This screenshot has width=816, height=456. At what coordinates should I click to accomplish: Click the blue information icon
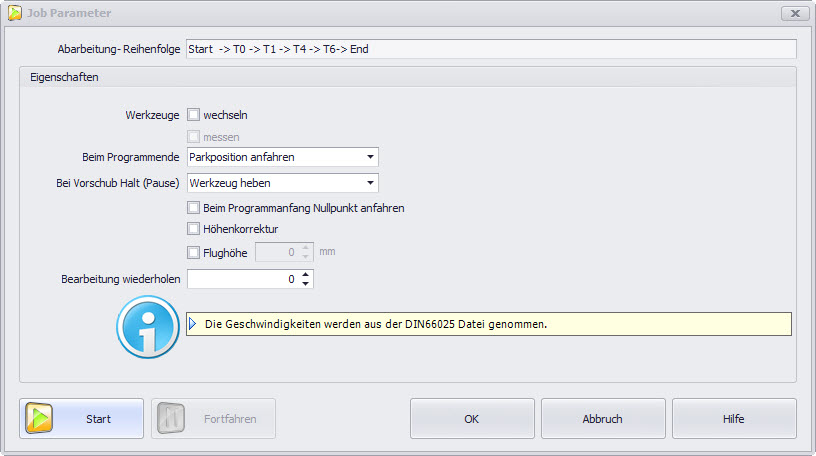(147, 327)
